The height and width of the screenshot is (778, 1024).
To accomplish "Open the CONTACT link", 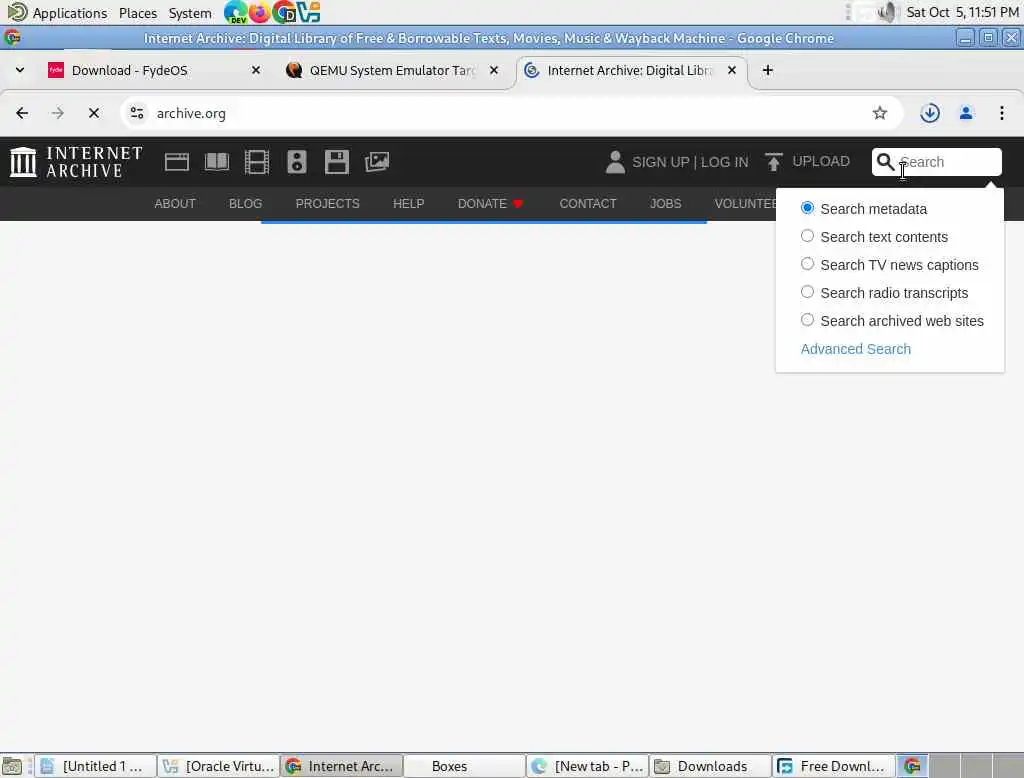I will coord(588,204).
